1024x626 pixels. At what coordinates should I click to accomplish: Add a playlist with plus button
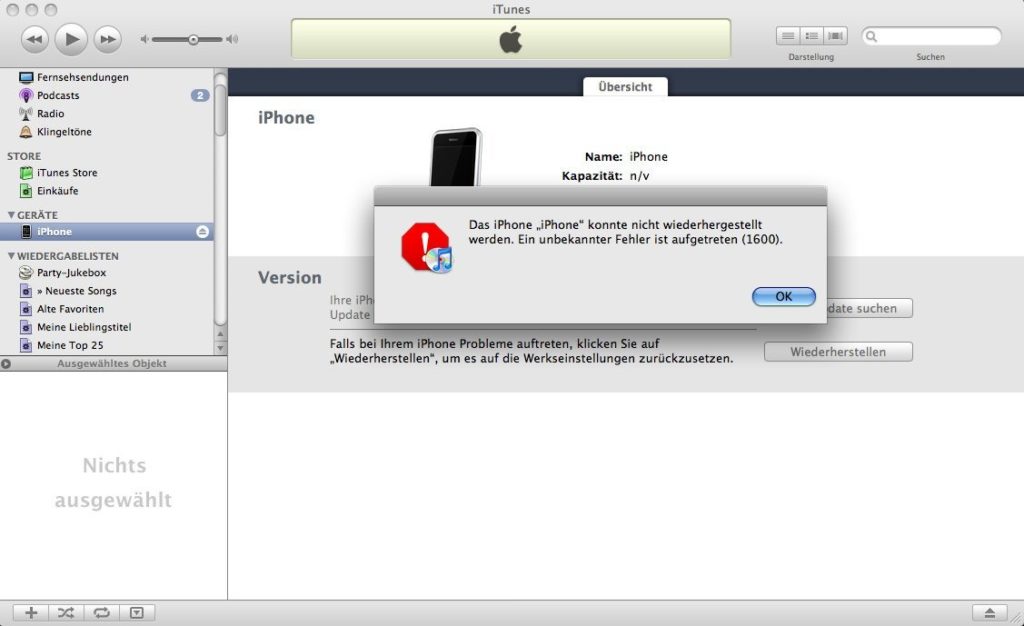31,612
